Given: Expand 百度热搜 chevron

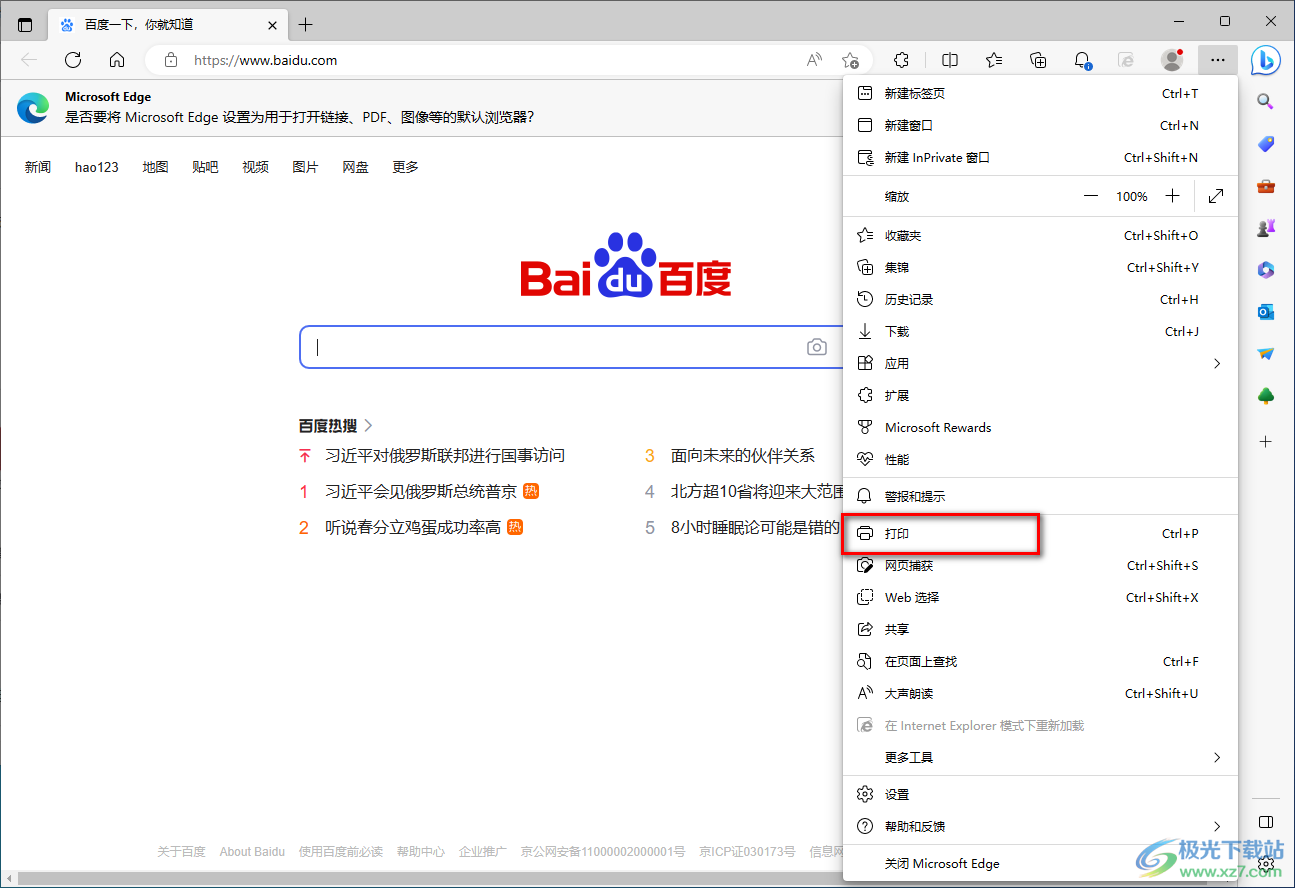Looking at the screenshot, I should click(368, 425).
